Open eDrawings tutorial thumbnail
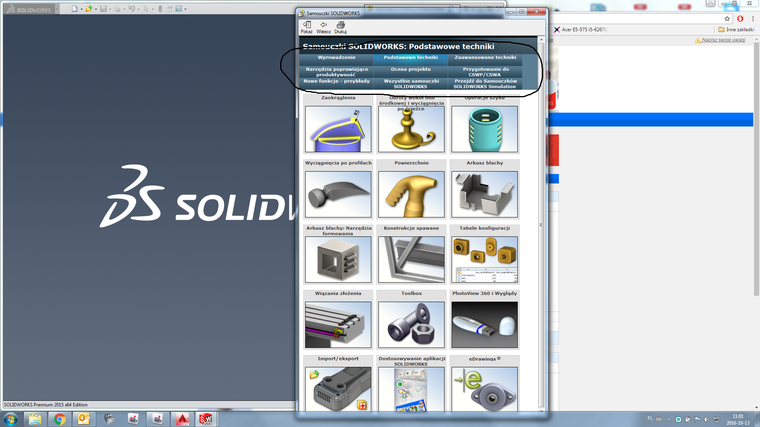This screenshot has width=760, height=427. 484,389
